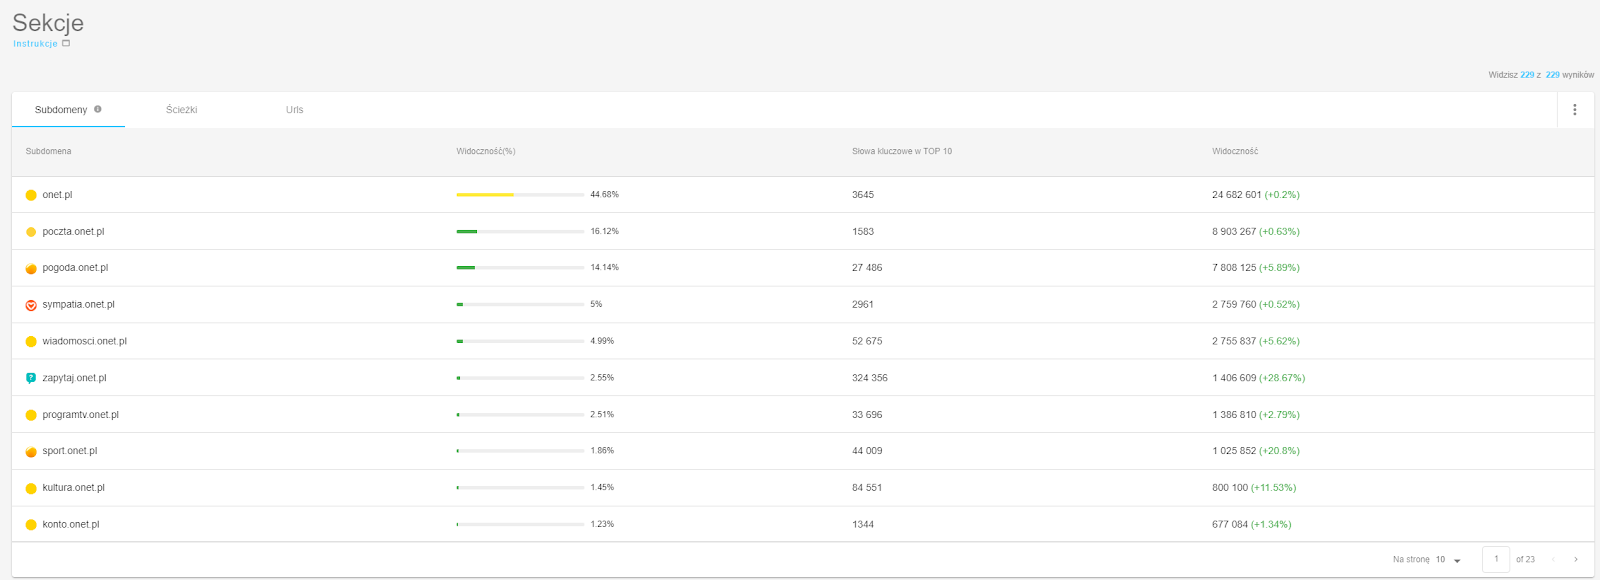Click the visibility value 677 084
Screen dimensions: 1600x580
[1230, 525]
